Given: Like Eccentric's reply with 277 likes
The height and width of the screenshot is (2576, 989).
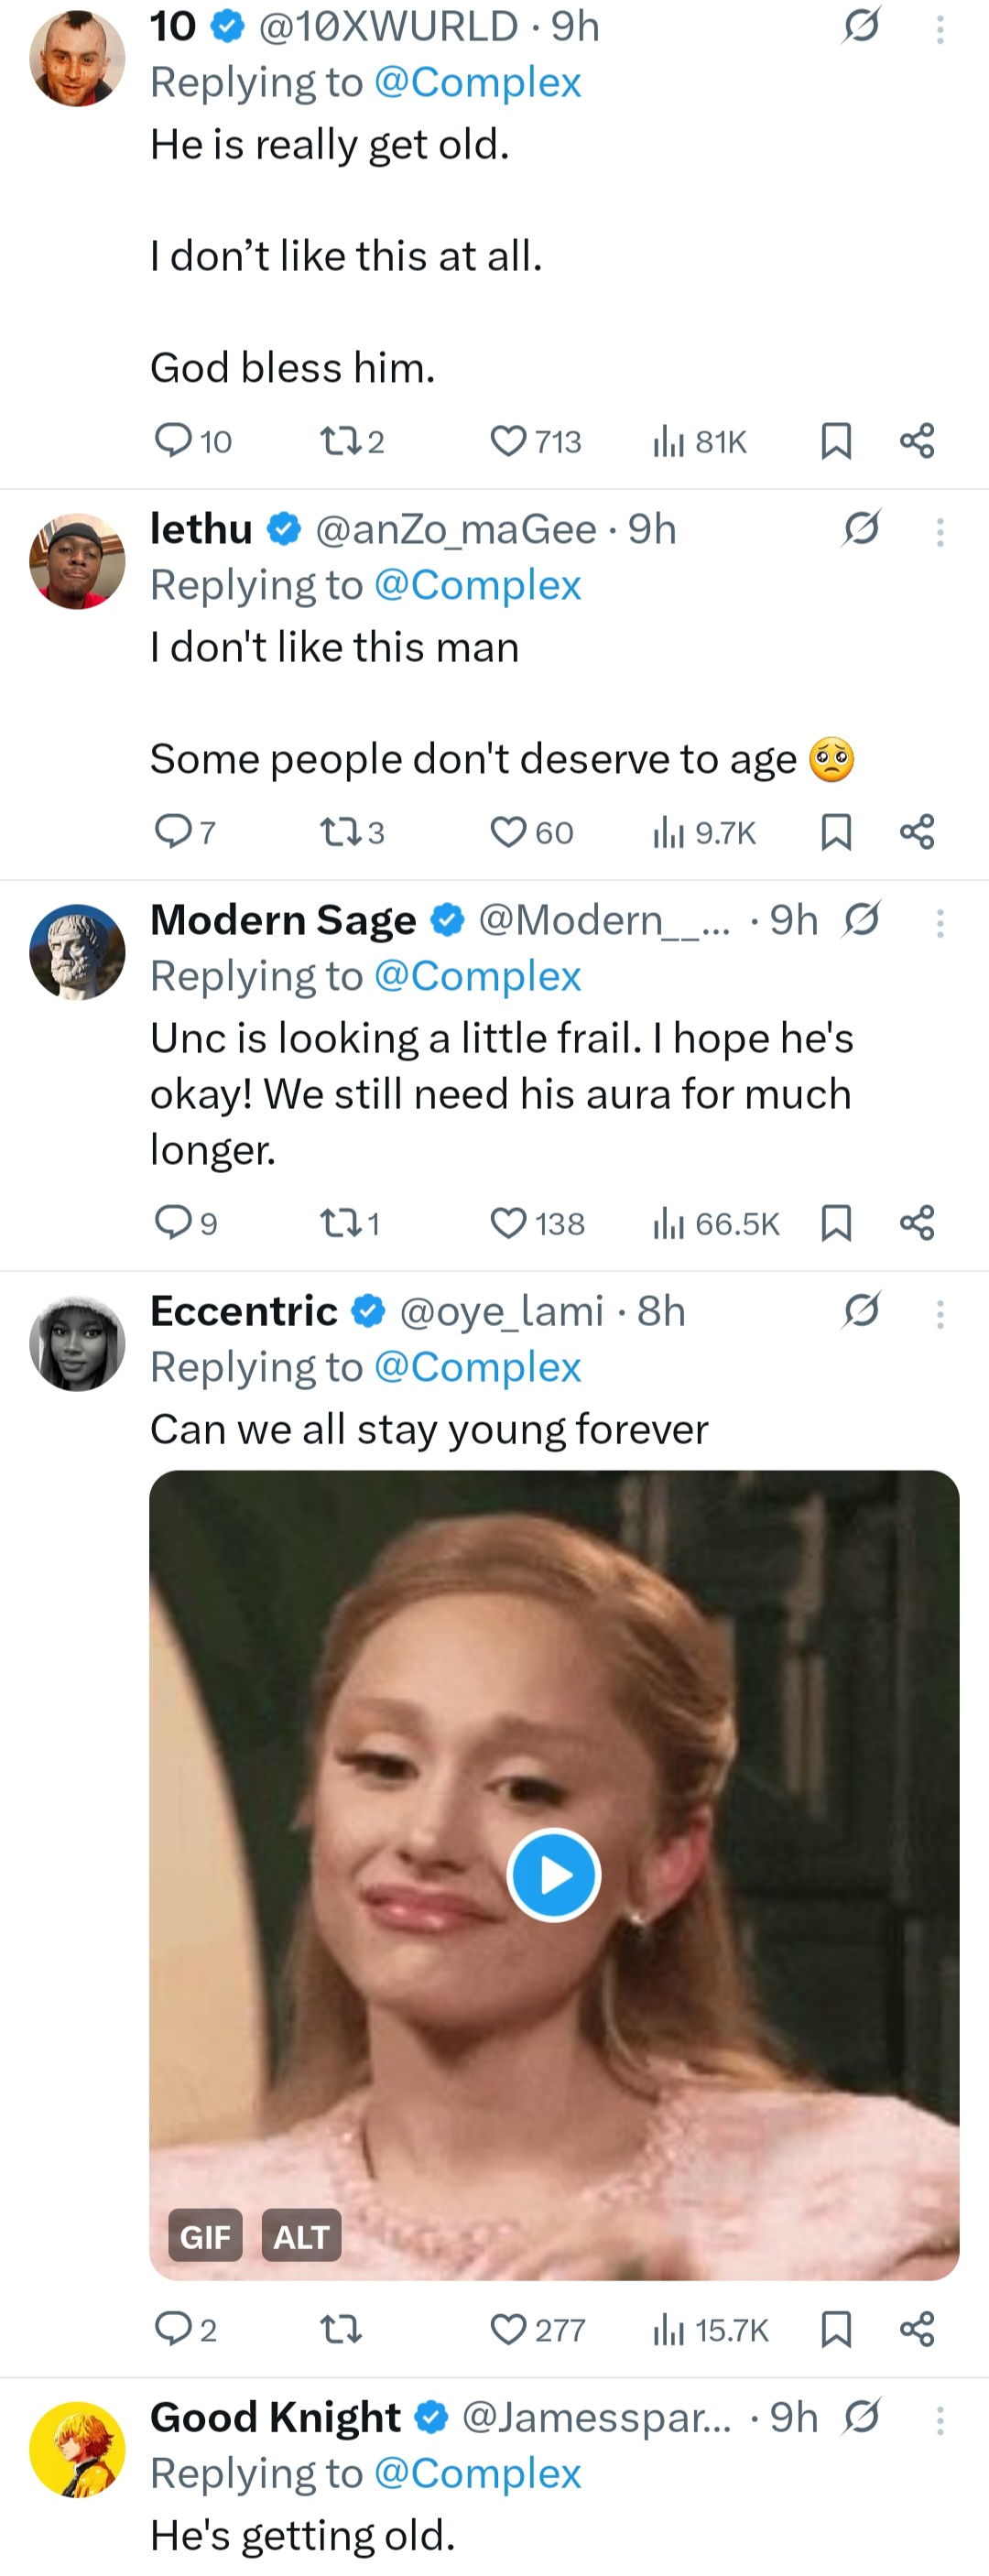Looking at the screenshot, I should 508,2330.
